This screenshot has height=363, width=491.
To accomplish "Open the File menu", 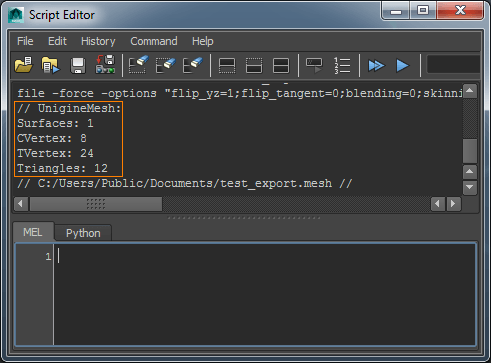I will [25, 41].
